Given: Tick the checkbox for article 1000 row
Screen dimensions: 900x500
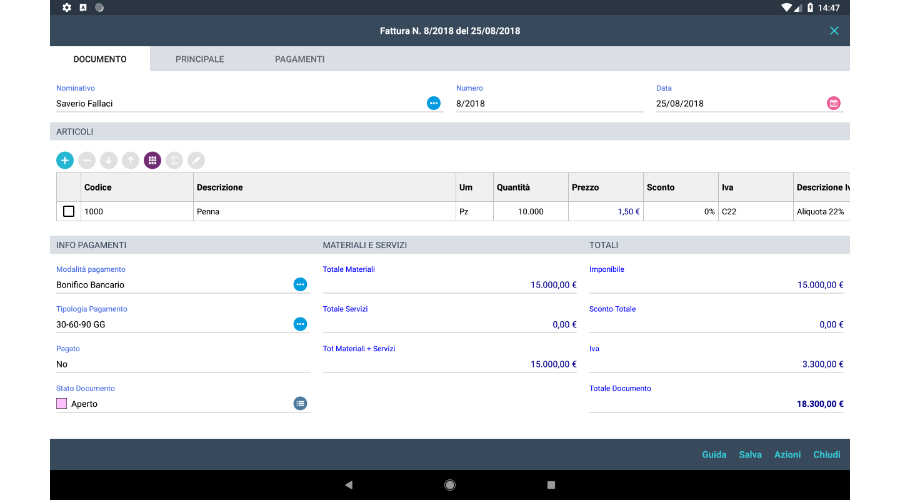Looking at the screenshot, I should click(x=69, y=212).
